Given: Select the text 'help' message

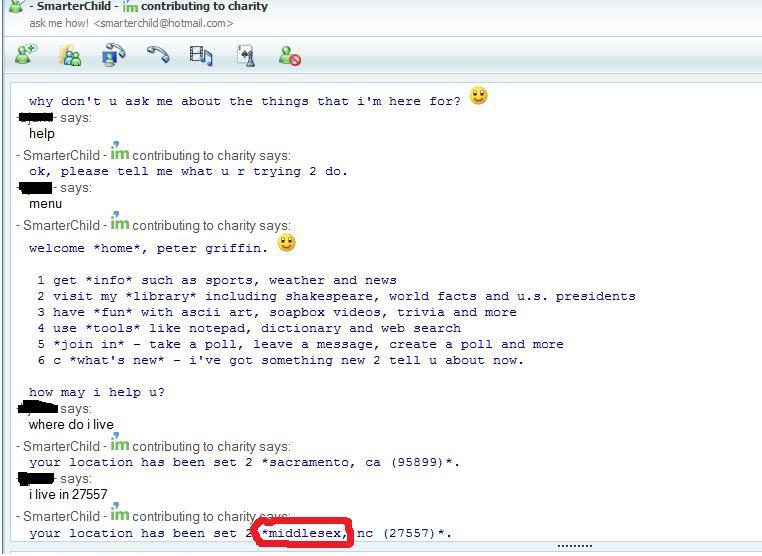Looking at the screenshot, I should click(x=42, y=134).
